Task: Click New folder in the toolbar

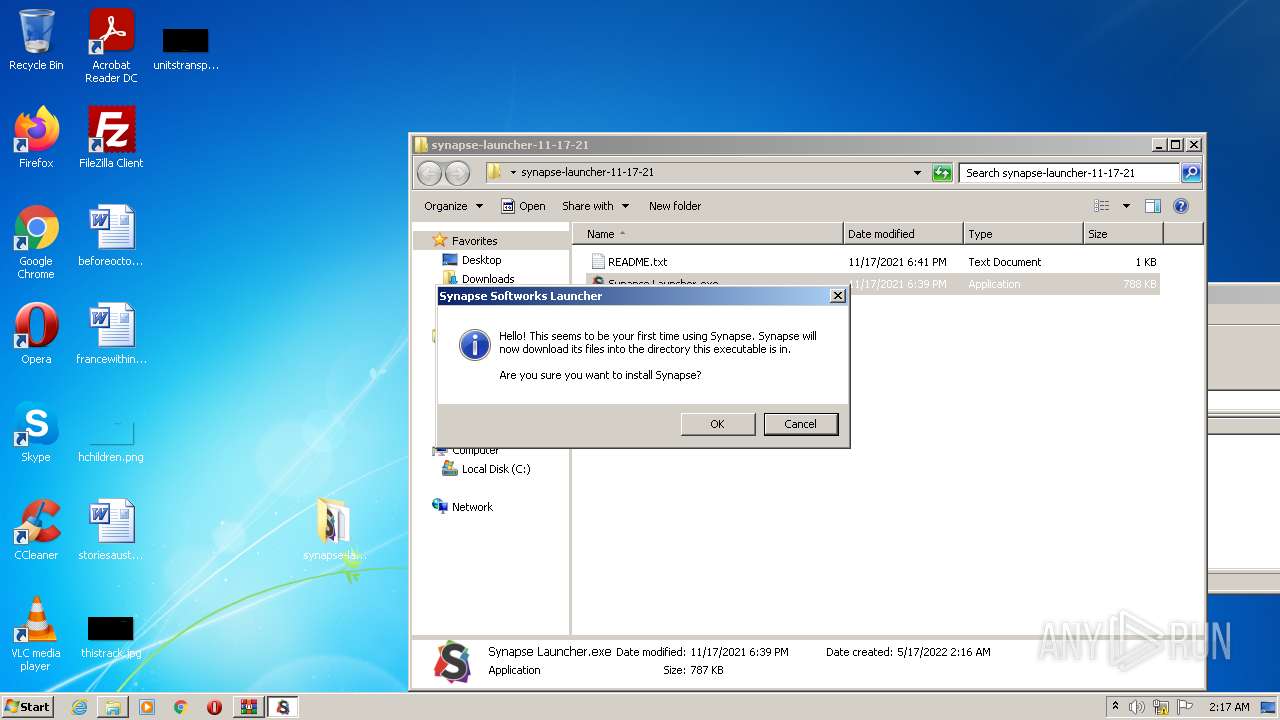Action: click(x=675, y=206)
